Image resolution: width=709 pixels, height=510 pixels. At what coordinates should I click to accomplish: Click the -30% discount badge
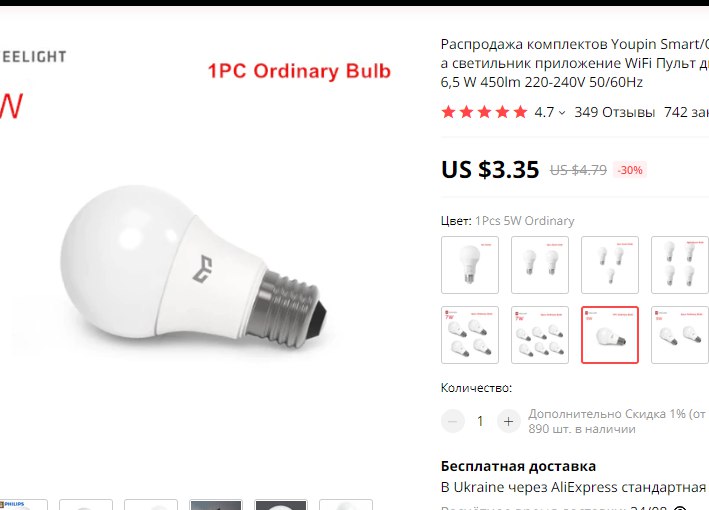tap(630, 170)
